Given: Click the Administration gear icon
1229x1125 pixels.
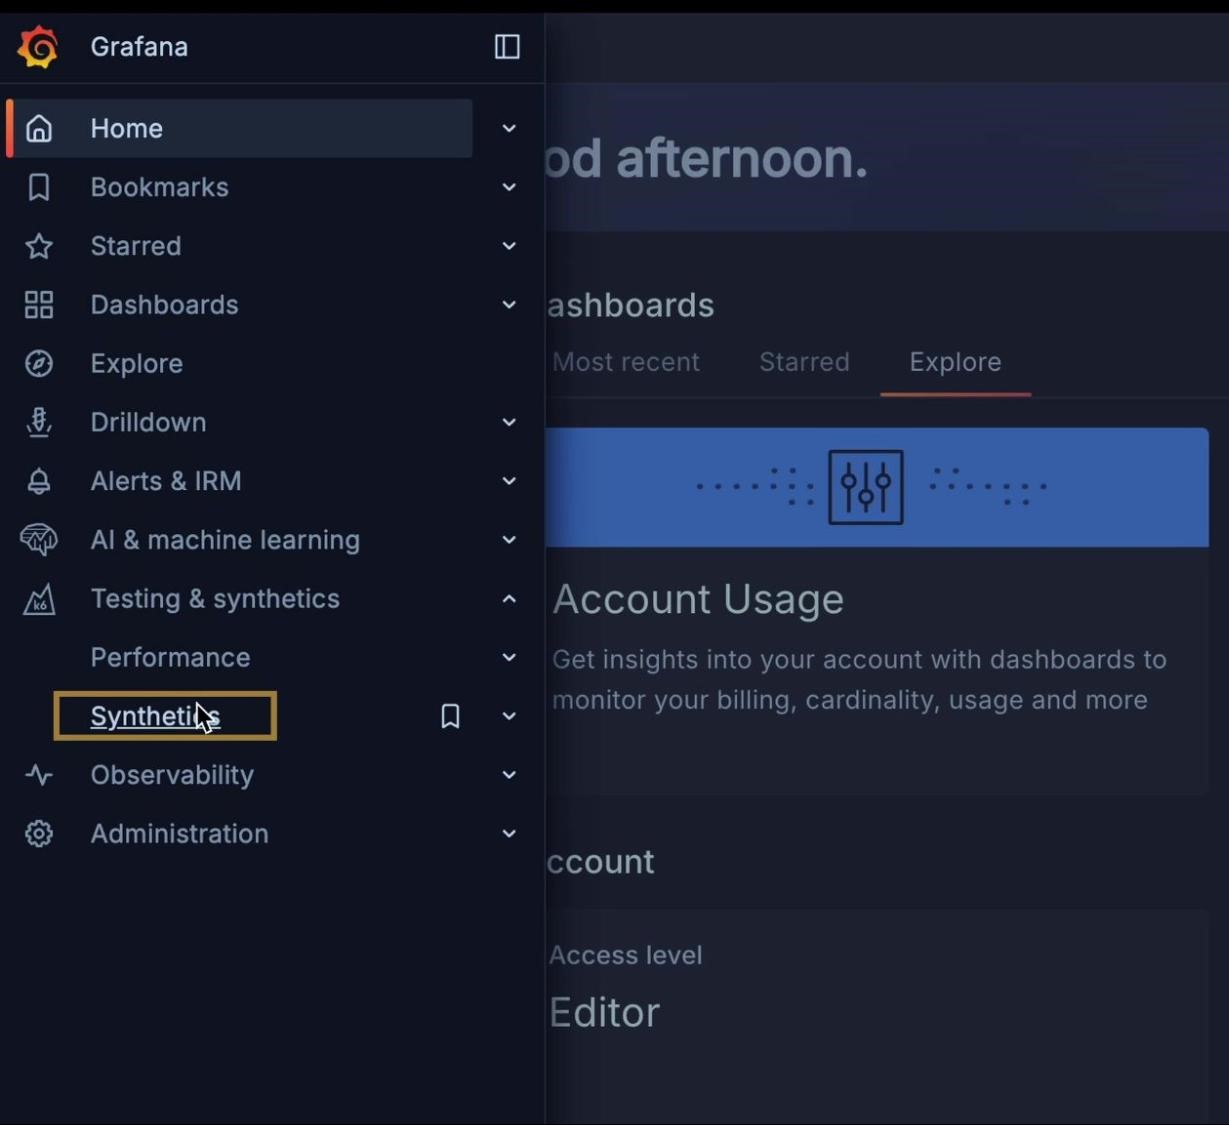Looking at the screenshot, I should point(39,834).
